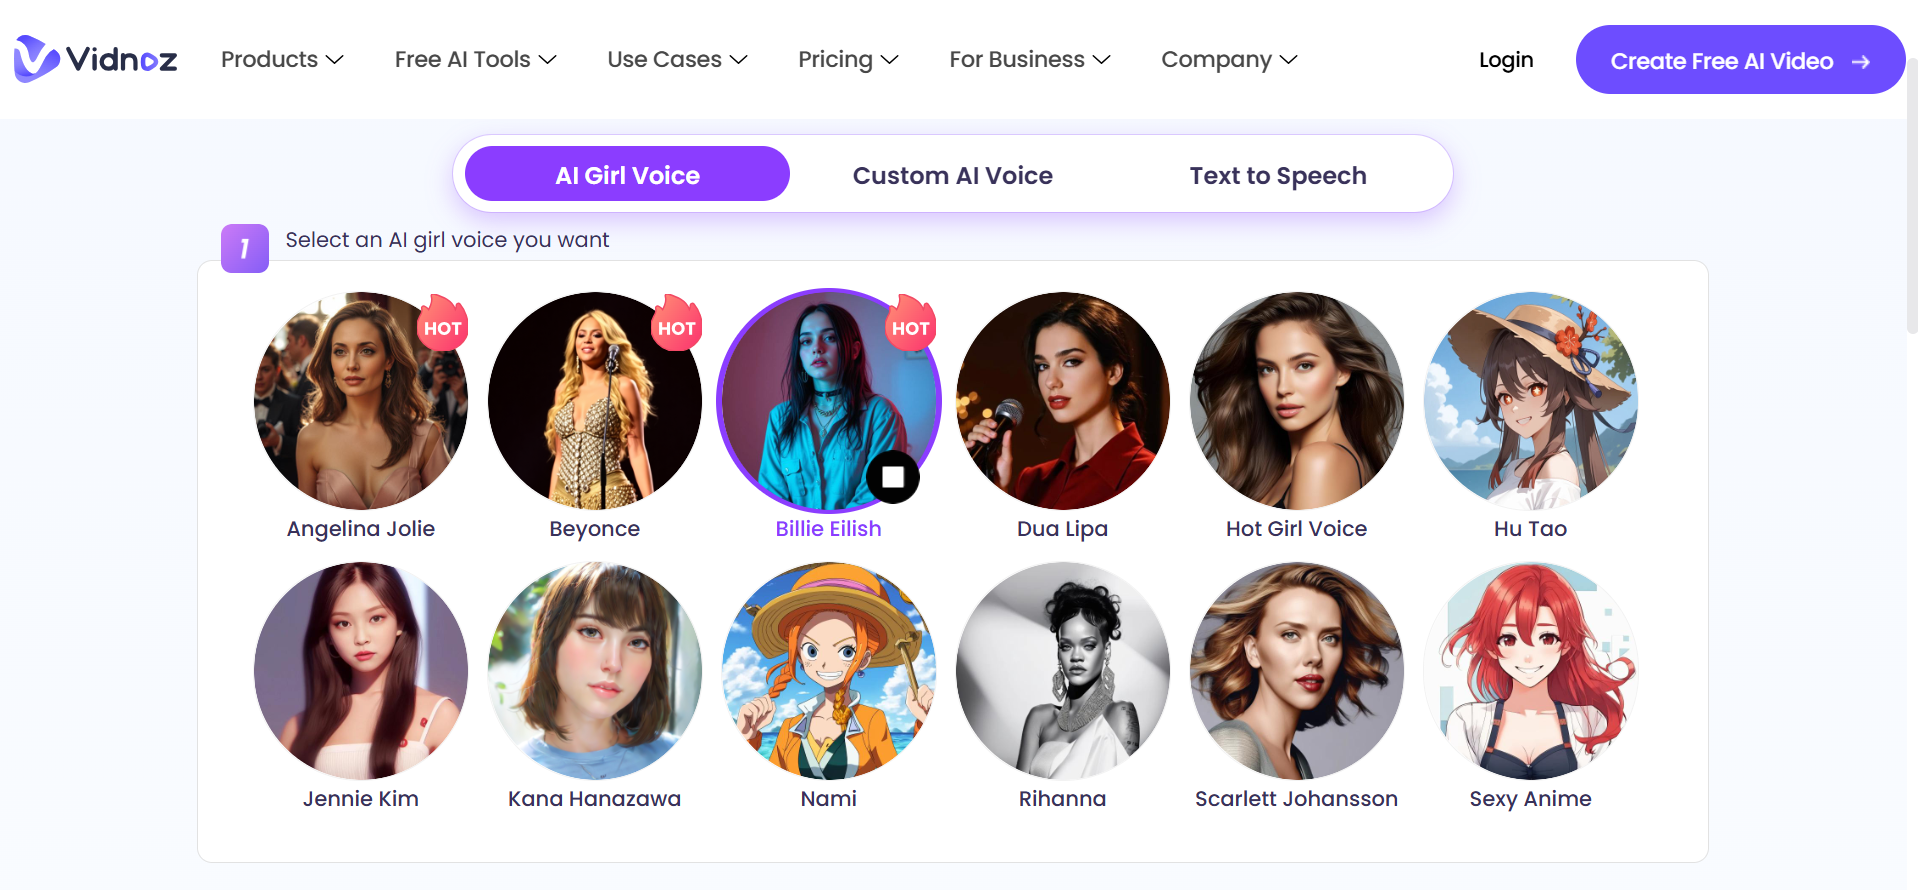Expand the Products dropdown
This screenshot has width=1918, height=890.
(x=282, y=59)
